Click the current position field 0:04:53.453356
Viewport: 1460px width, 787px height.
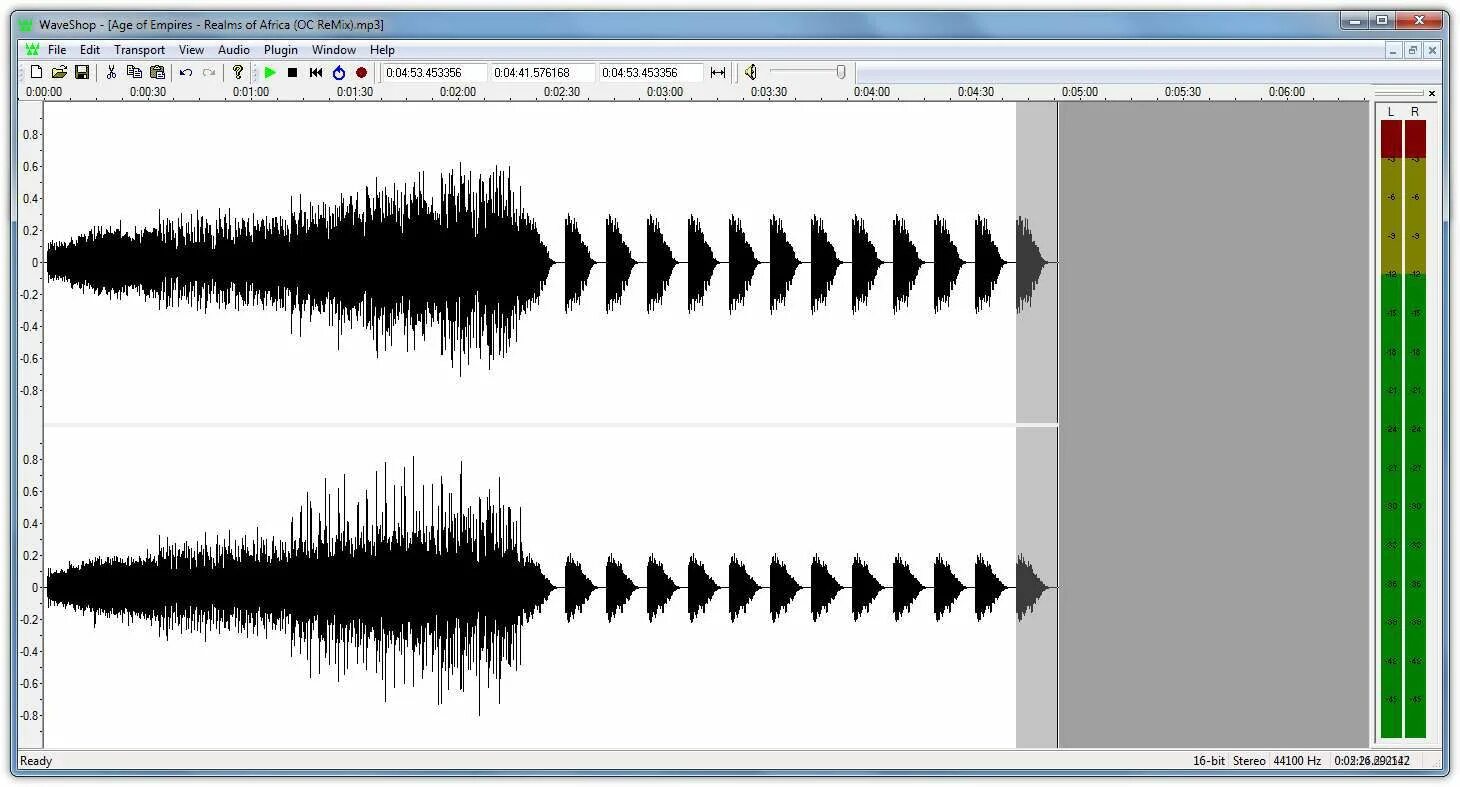(x=434, y=72)
